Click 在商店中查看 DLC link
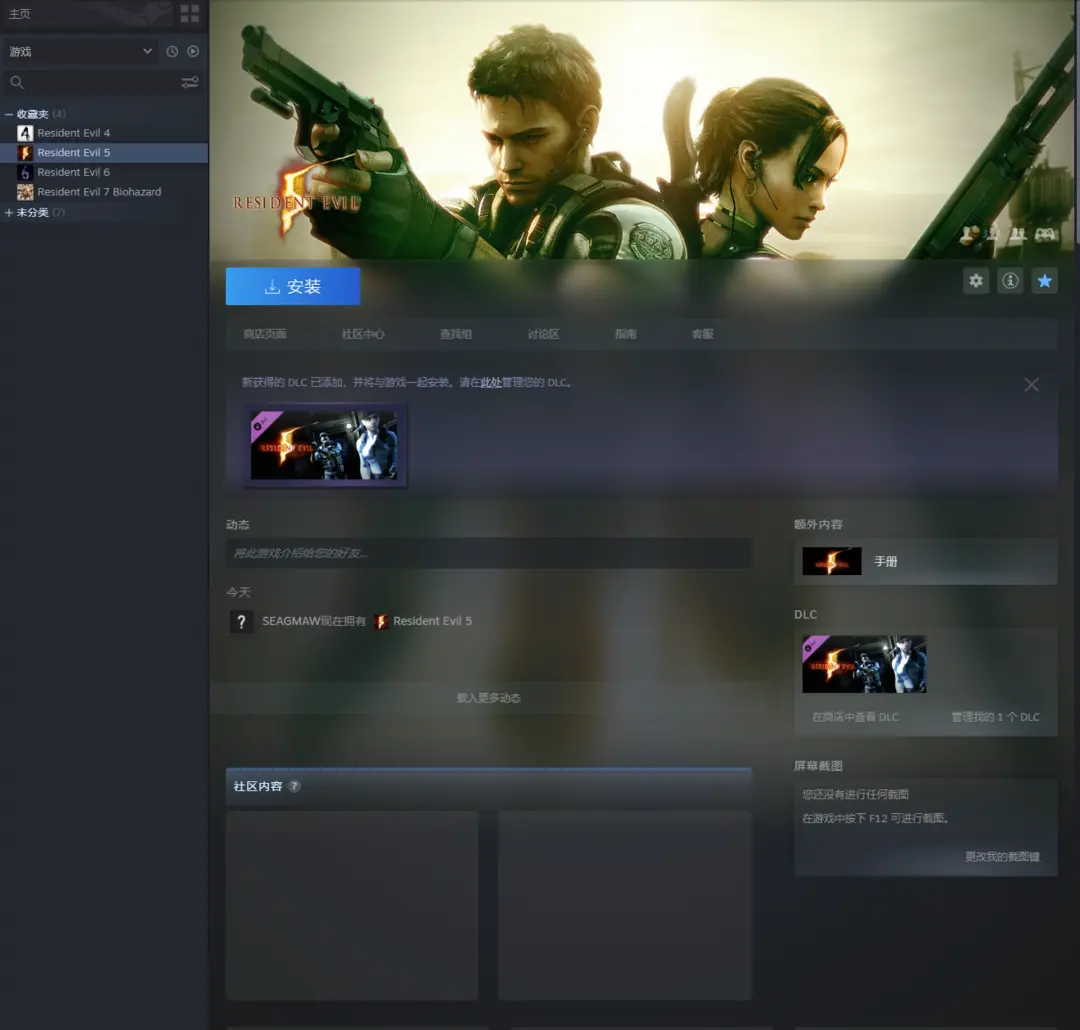1080x1030 pixels. point(855,717)
